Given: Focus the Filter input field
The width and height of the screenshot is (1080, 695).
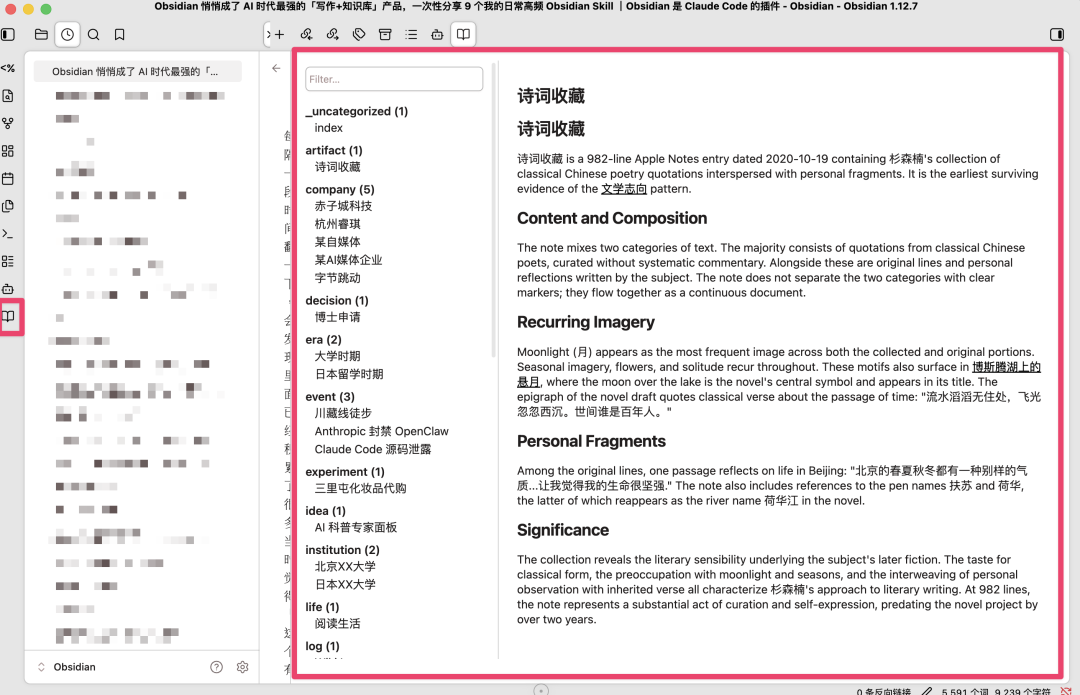Looking at the screenshot, I should [394, 79].
